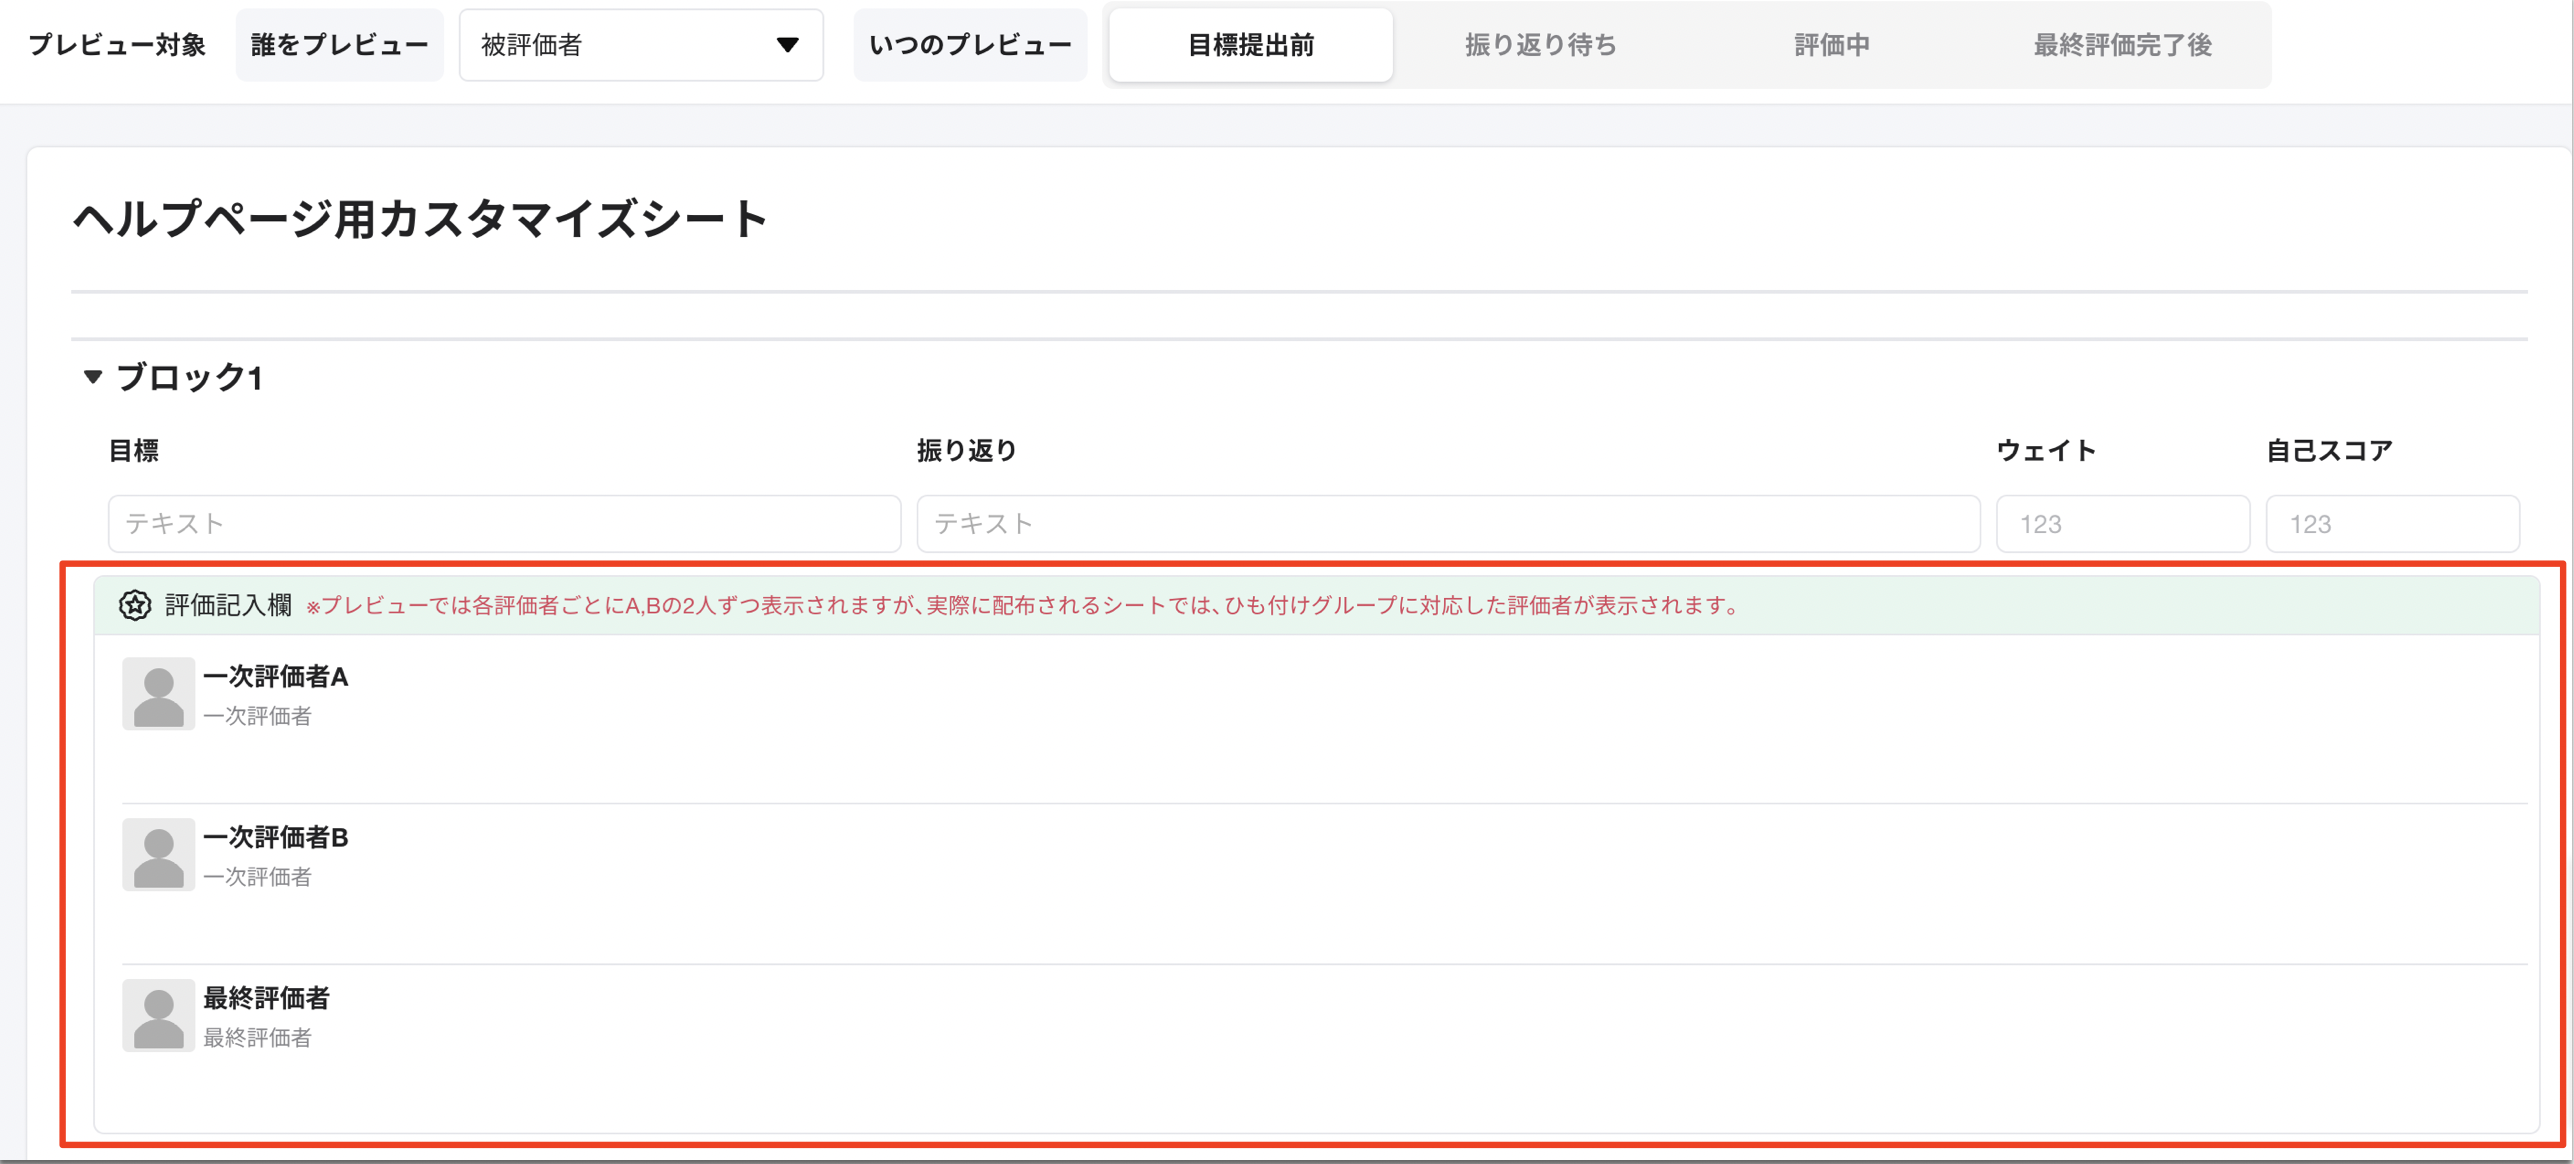This screenshot has height=1164, width=2574.
Task: Click the 自己スコア number input
Action: point(2392,523)
